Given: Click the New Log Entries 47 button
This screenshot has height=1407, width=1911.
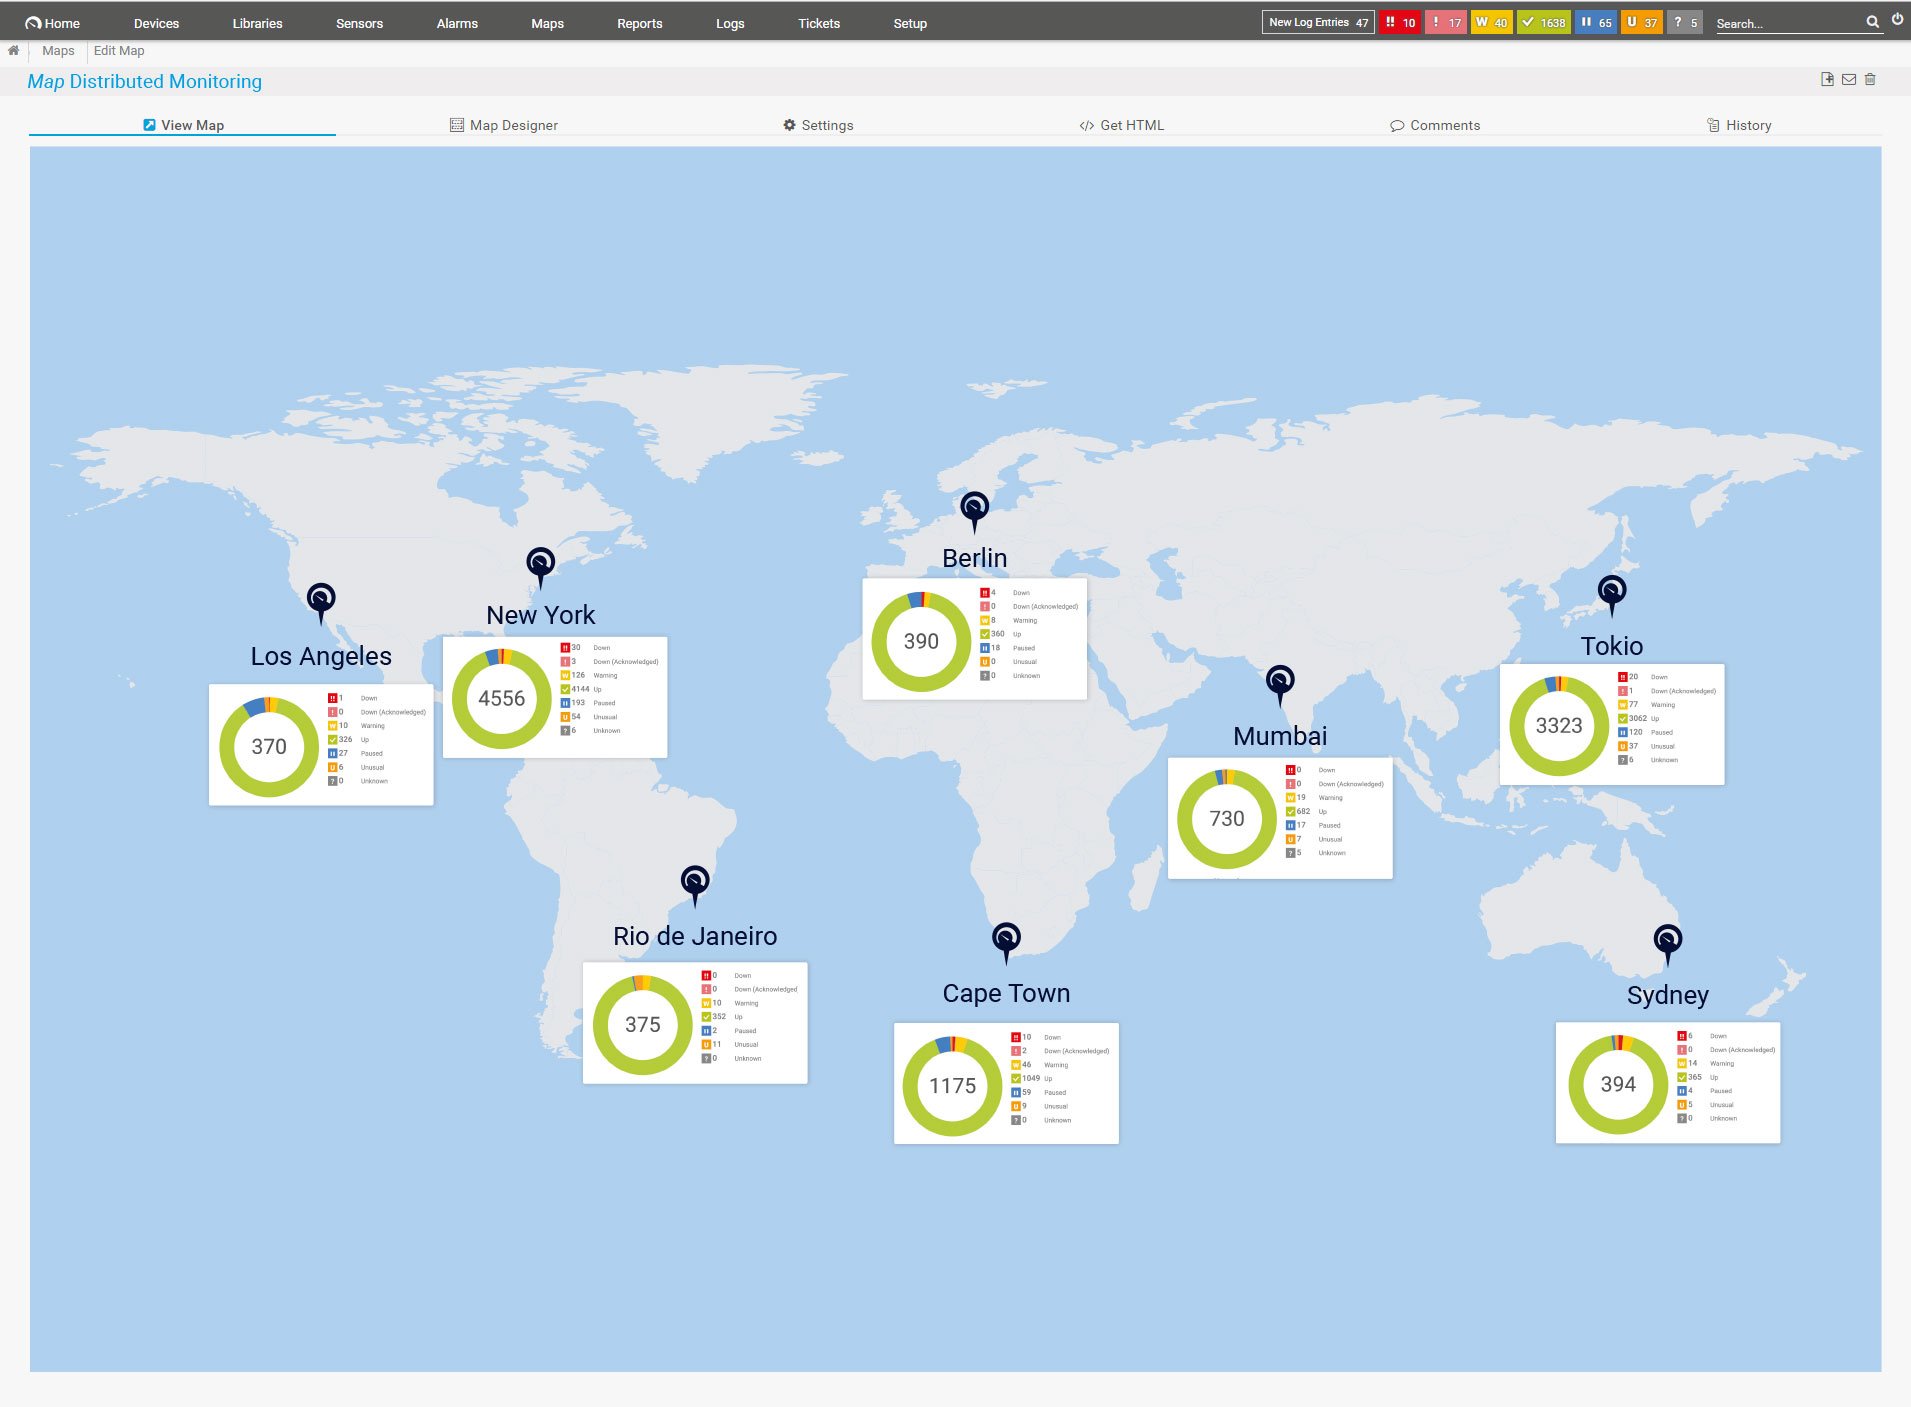Looking at the screenshot, I should [x=1317, y=20].
